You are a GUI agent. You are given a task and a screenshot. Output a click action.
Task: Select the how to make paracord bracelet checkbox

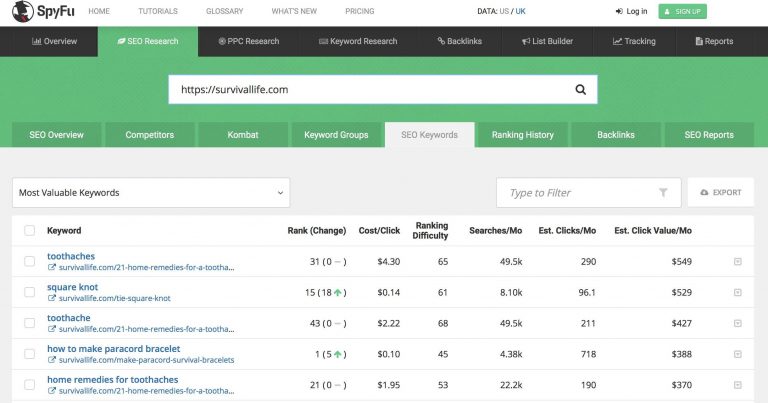(x=29, y=353)
